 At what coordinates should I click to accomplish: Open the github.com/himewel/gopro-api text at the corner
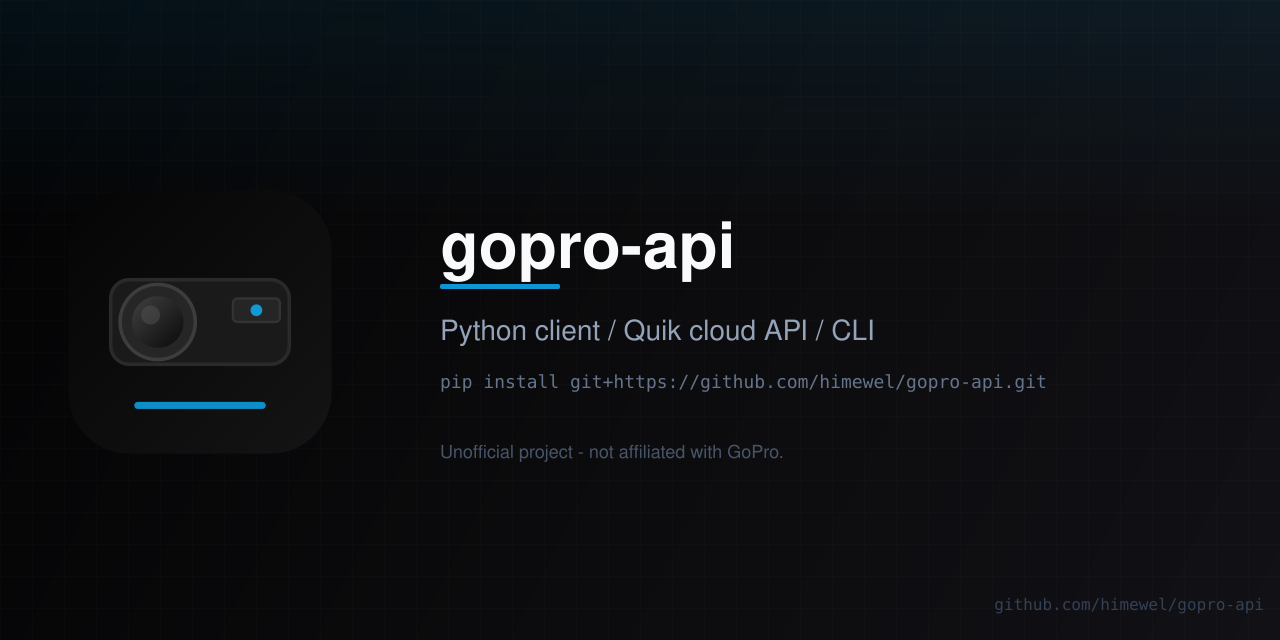tap(1128, 605)
